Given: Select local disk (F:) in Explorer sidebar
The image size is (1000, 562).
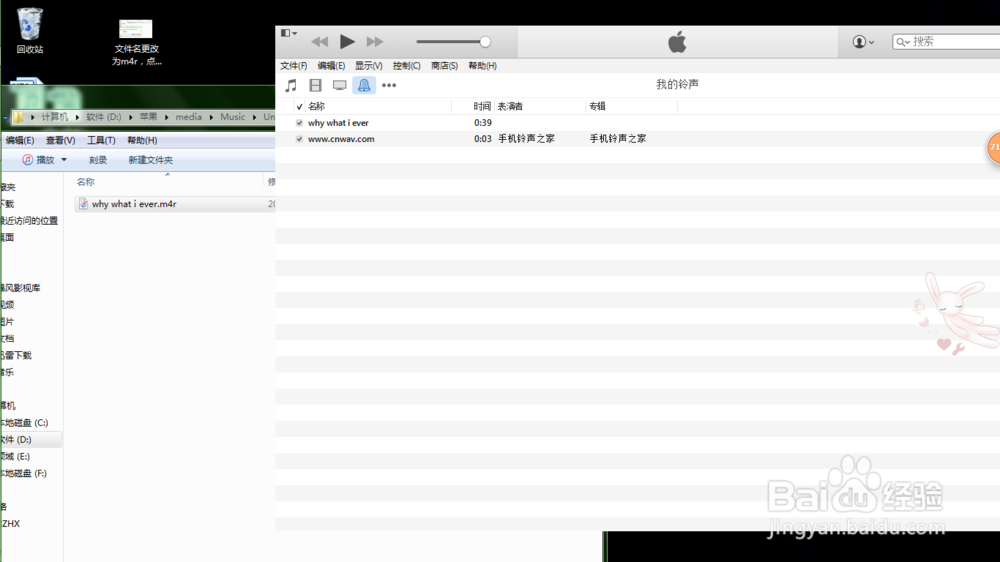Looking at the screenshot, I should click(x=24, y=473).
